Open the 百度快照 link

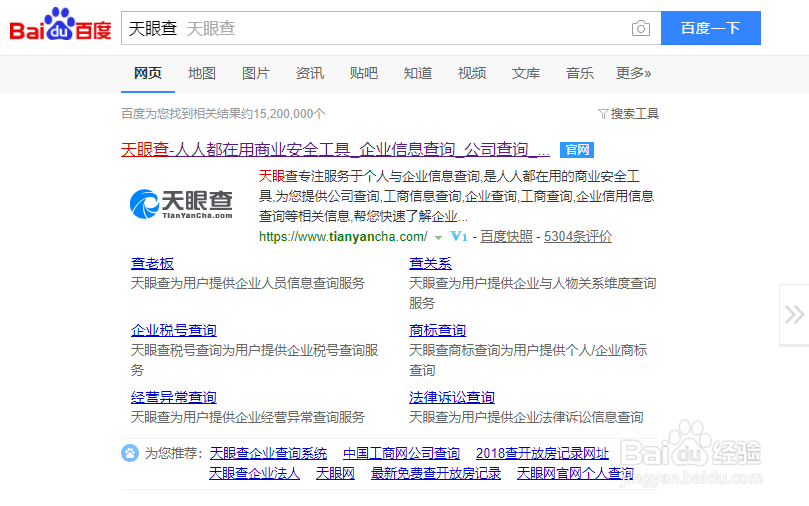tap(506, 237)
